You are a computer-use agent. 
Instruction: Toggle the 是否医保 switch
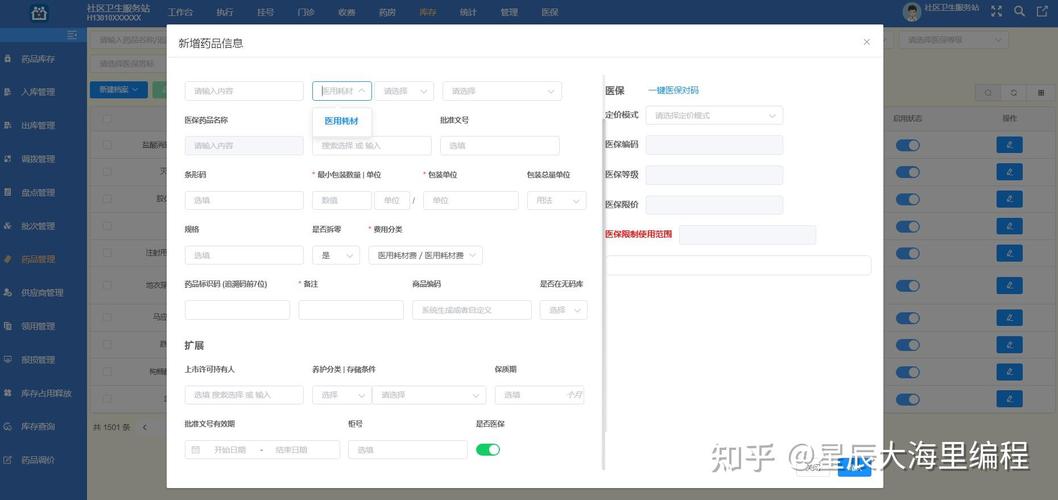point(488,449)
